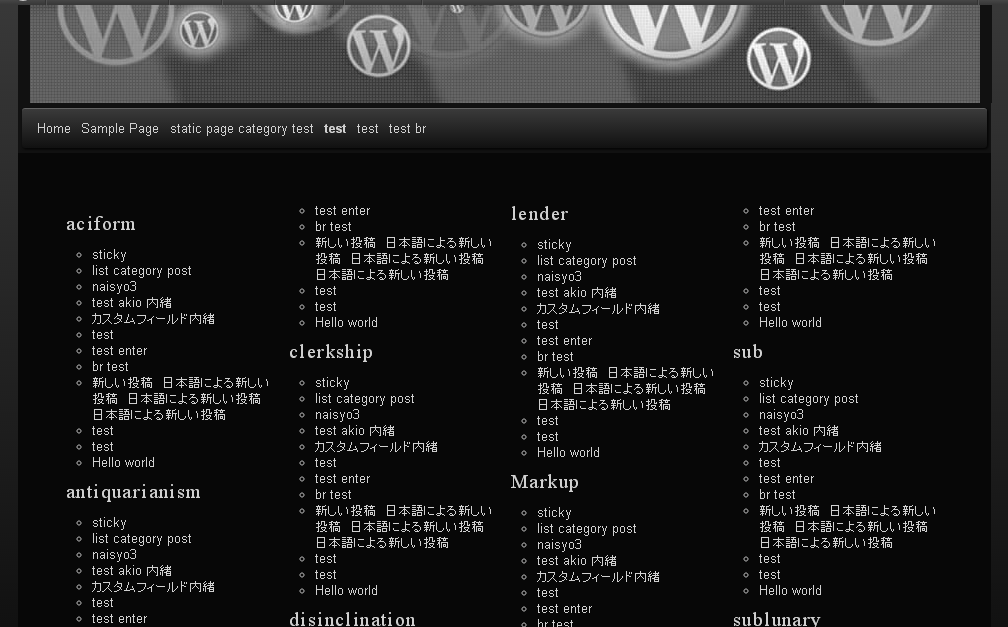Open naisyo3 under clerkship
This screenshot has width=1008, height=627.
pyautogui.click(x=338, y=415)
